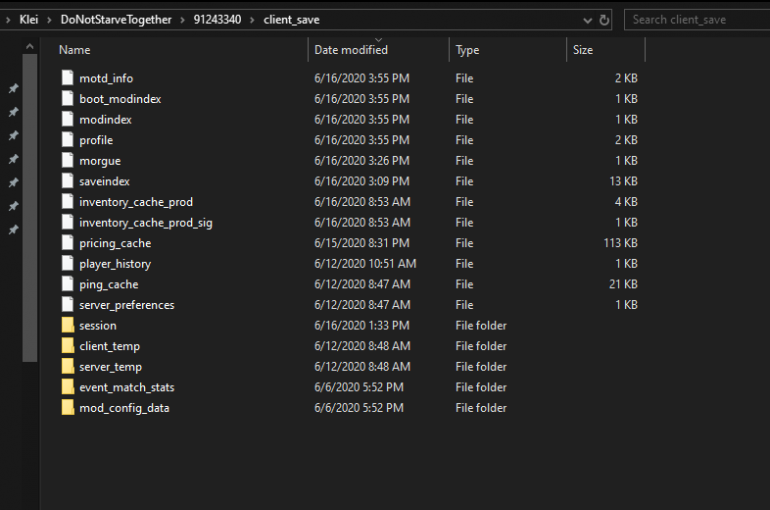Click the Search client_save field
Viewport: 770px width, 510px height.
tap(697, 20)
